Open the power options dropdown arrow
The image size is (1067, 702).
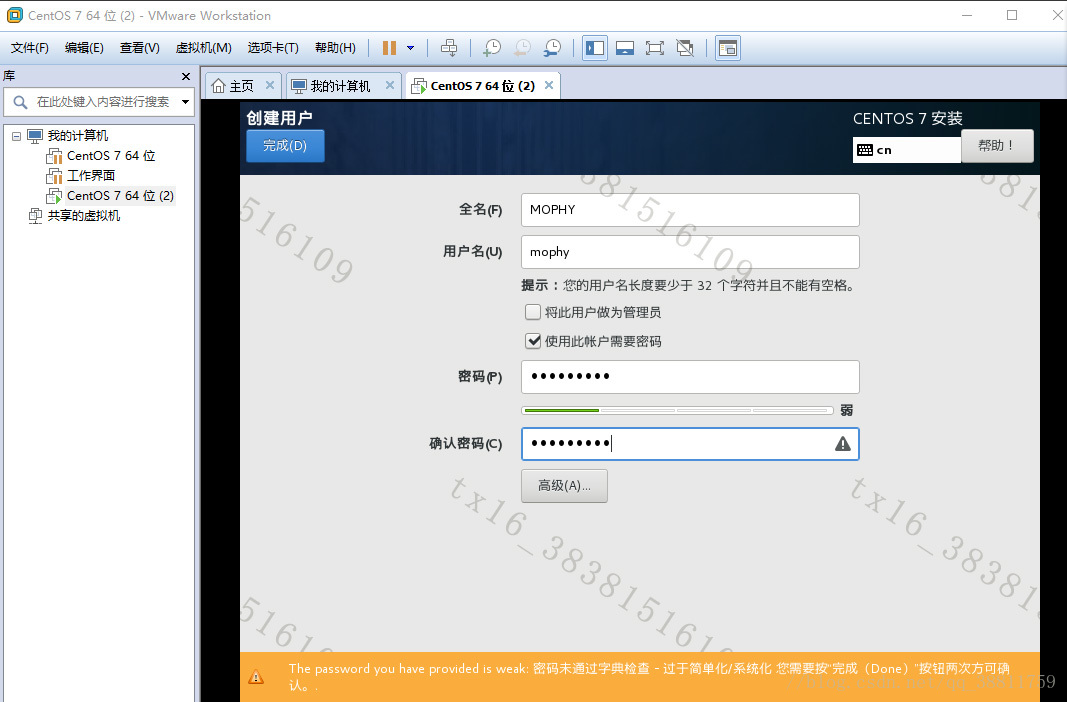coord(410,48)
